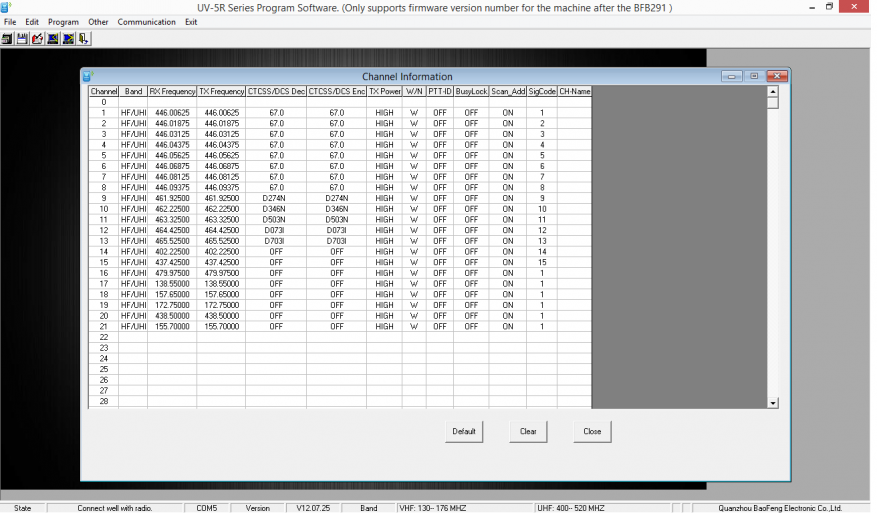
Task: Click the COM5 status bar entry
Action: 206,508
